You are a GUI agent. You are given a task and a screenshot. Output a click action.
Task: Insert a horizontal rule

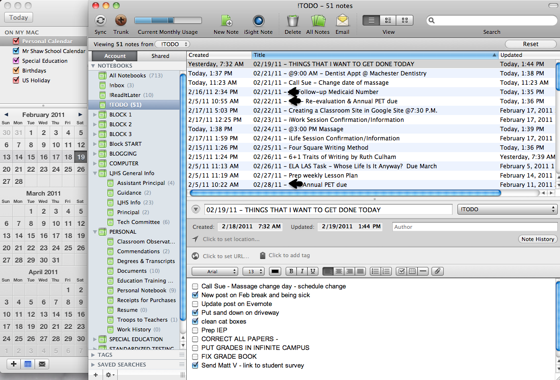click(423, 271)
